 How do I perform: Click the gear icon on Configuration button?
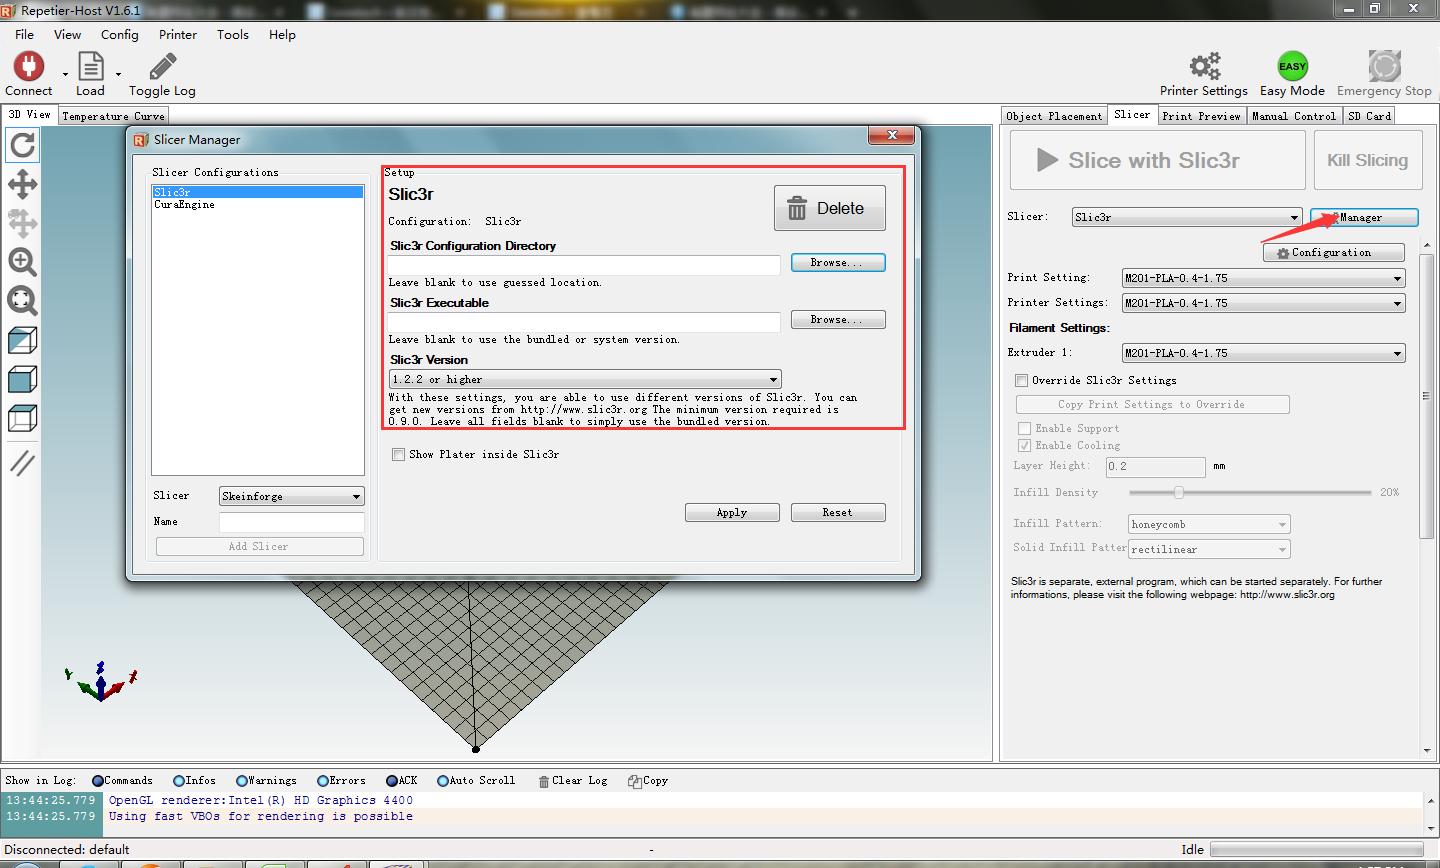coord(1283,253)
